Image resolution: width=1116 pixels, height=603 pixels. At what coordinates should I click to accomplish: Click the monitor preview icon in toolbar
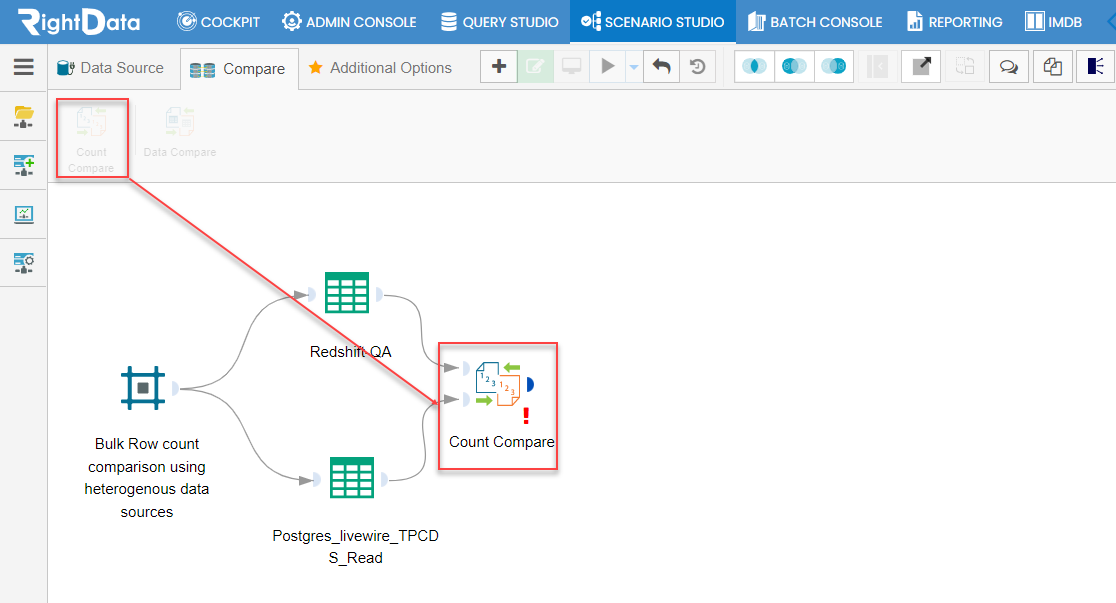(x=571, y=67)
